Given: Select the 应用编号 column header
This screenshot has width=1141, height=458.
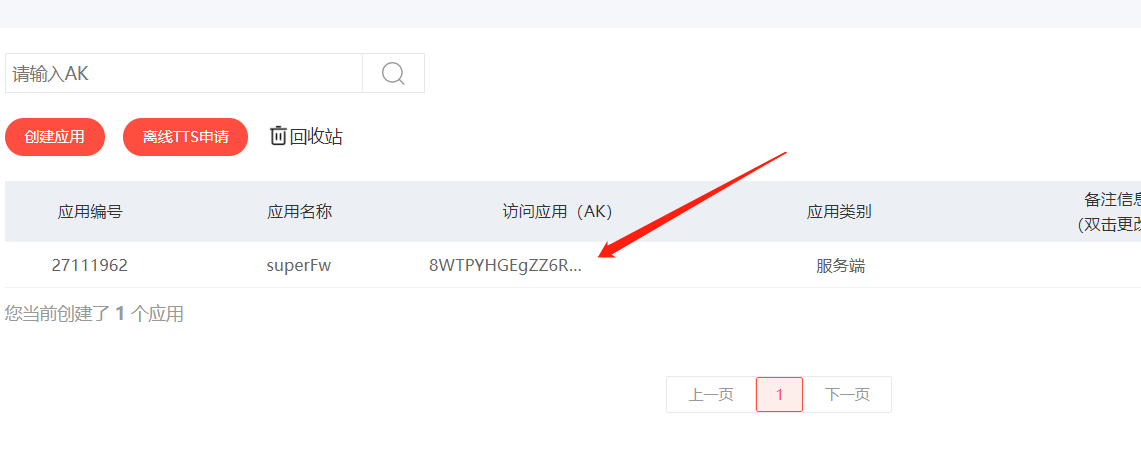Looking at the screenshot, I should pyautogui.click(x=90, y=212).
